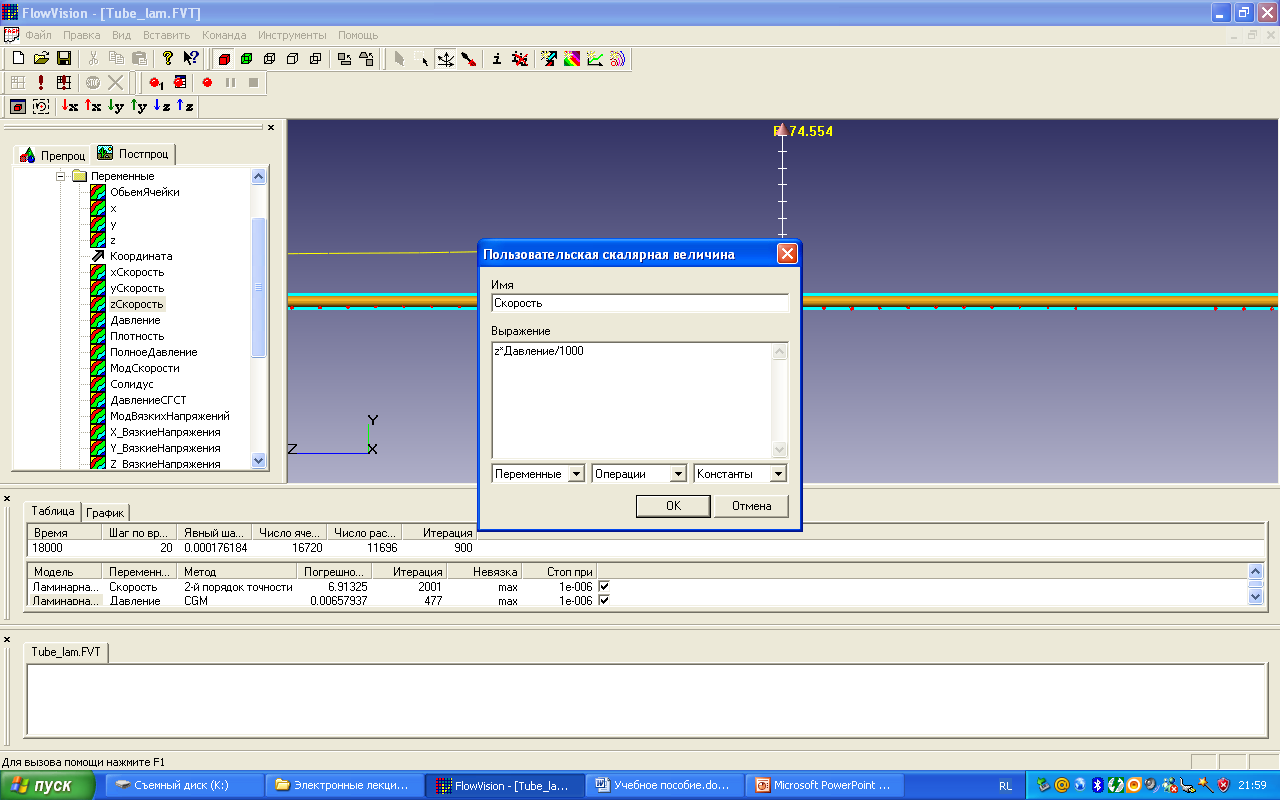Open the График tab

click(106, 512)
